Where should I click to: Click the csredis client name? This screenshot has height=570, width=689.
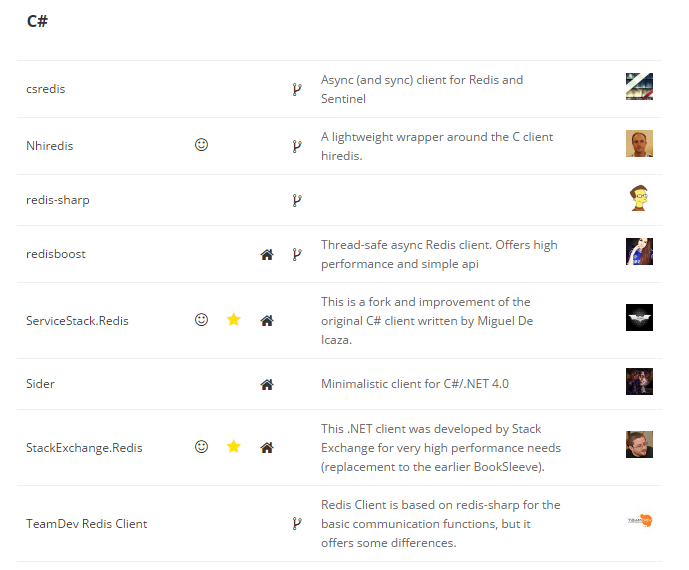coord(46,89)
